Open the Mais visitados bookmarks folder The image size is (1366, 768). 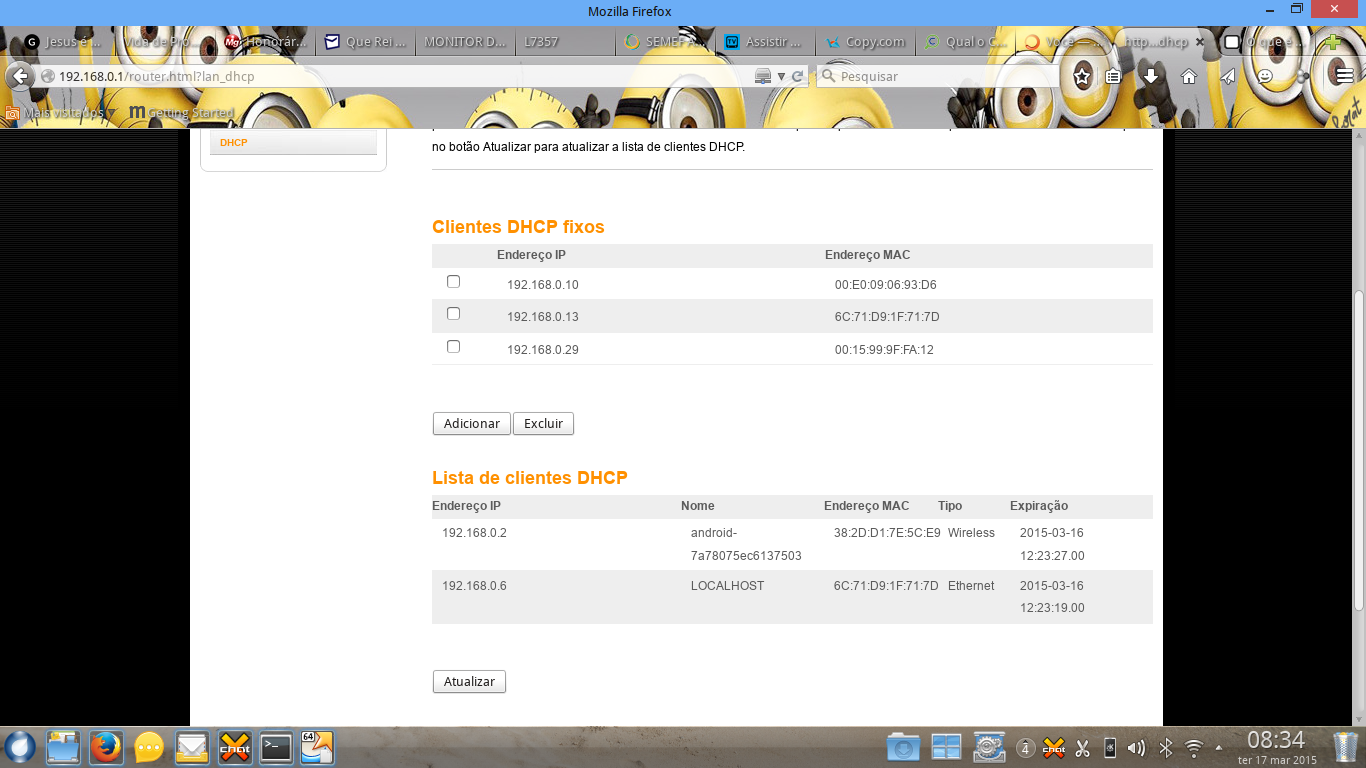[x=60, y=113]
